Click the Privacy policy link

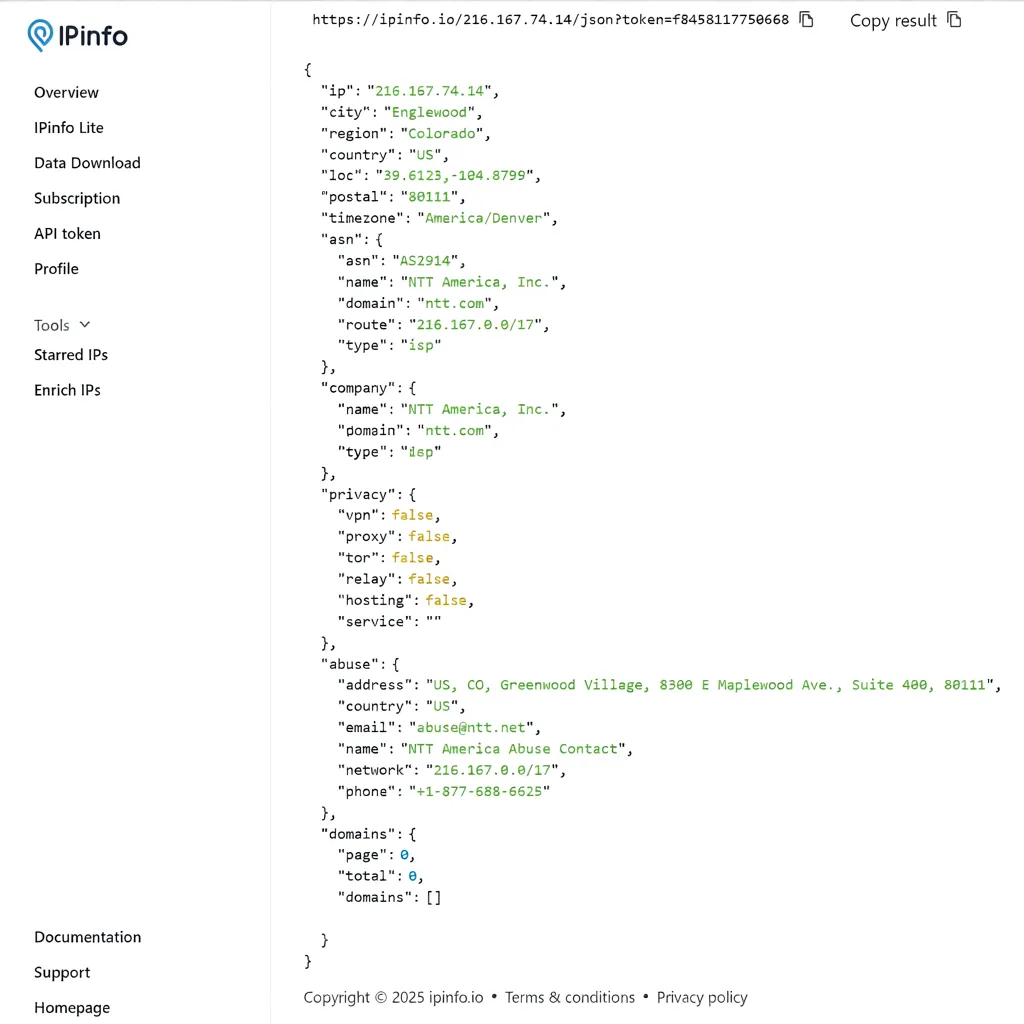(702, 997)
